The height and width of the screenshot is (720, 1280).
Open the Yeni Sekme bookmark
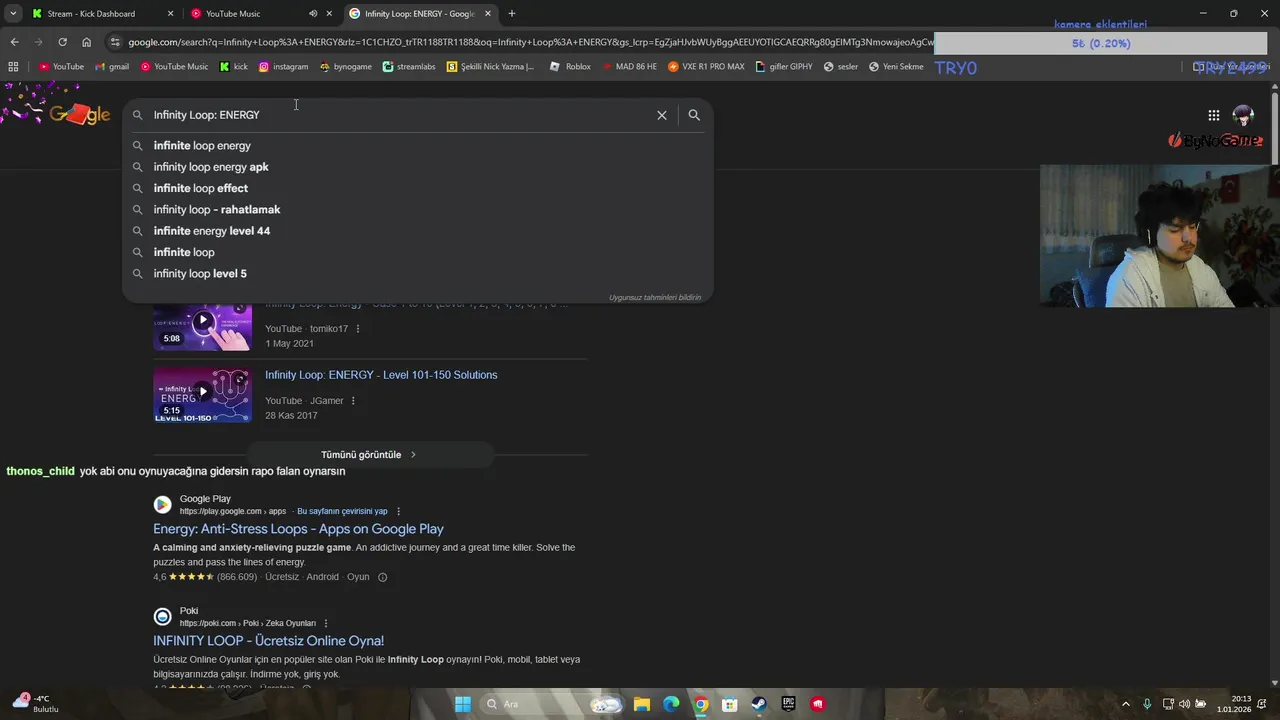point(895,67)
